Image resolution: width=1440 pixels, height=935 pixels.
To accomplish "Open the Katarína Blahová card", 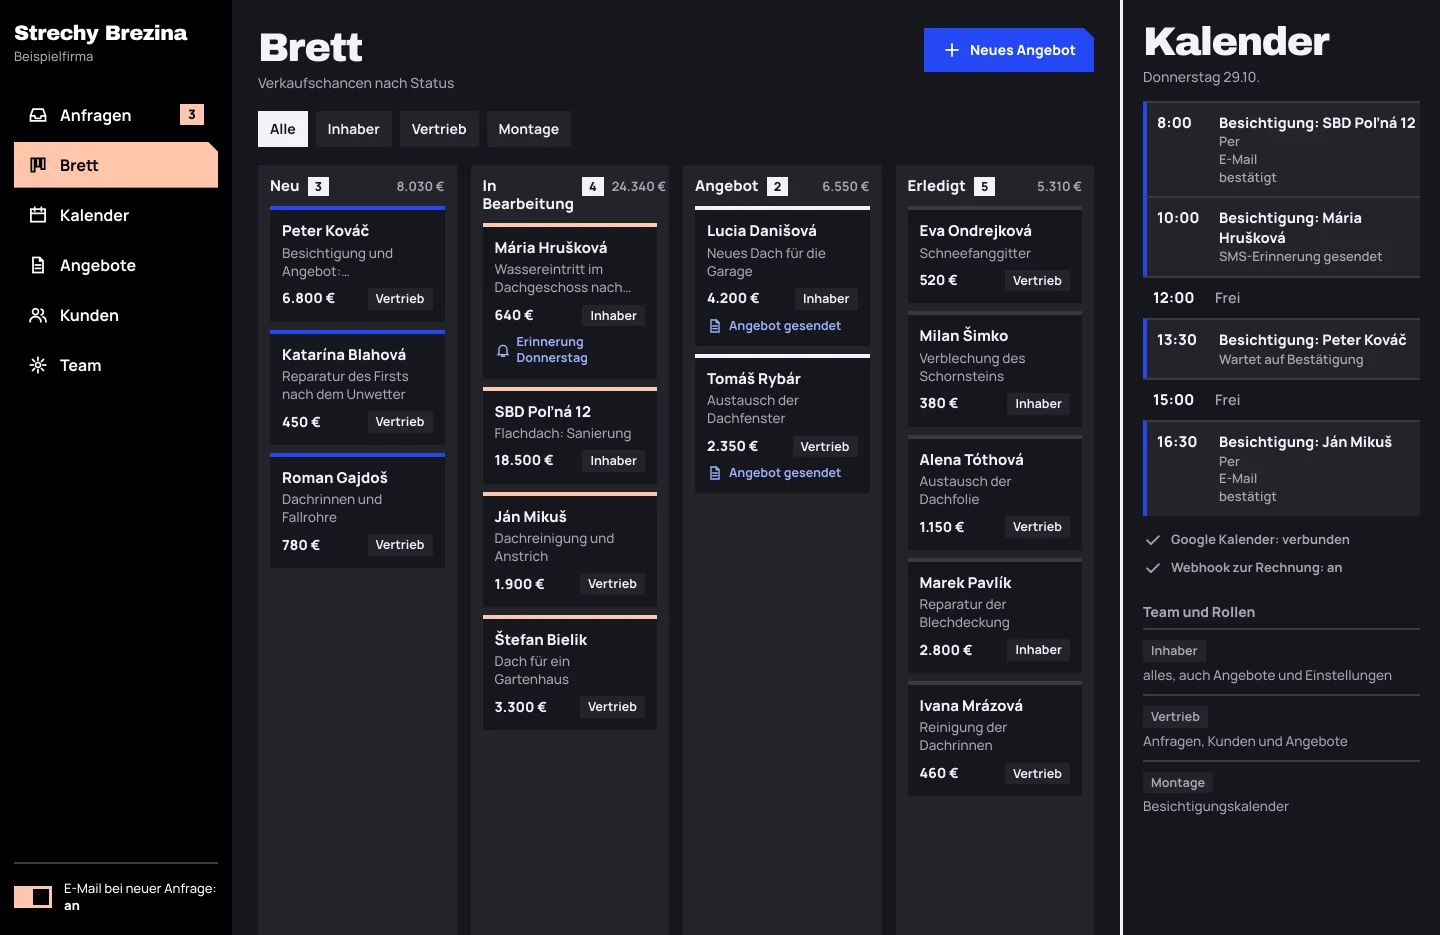I will click(357, 387).
